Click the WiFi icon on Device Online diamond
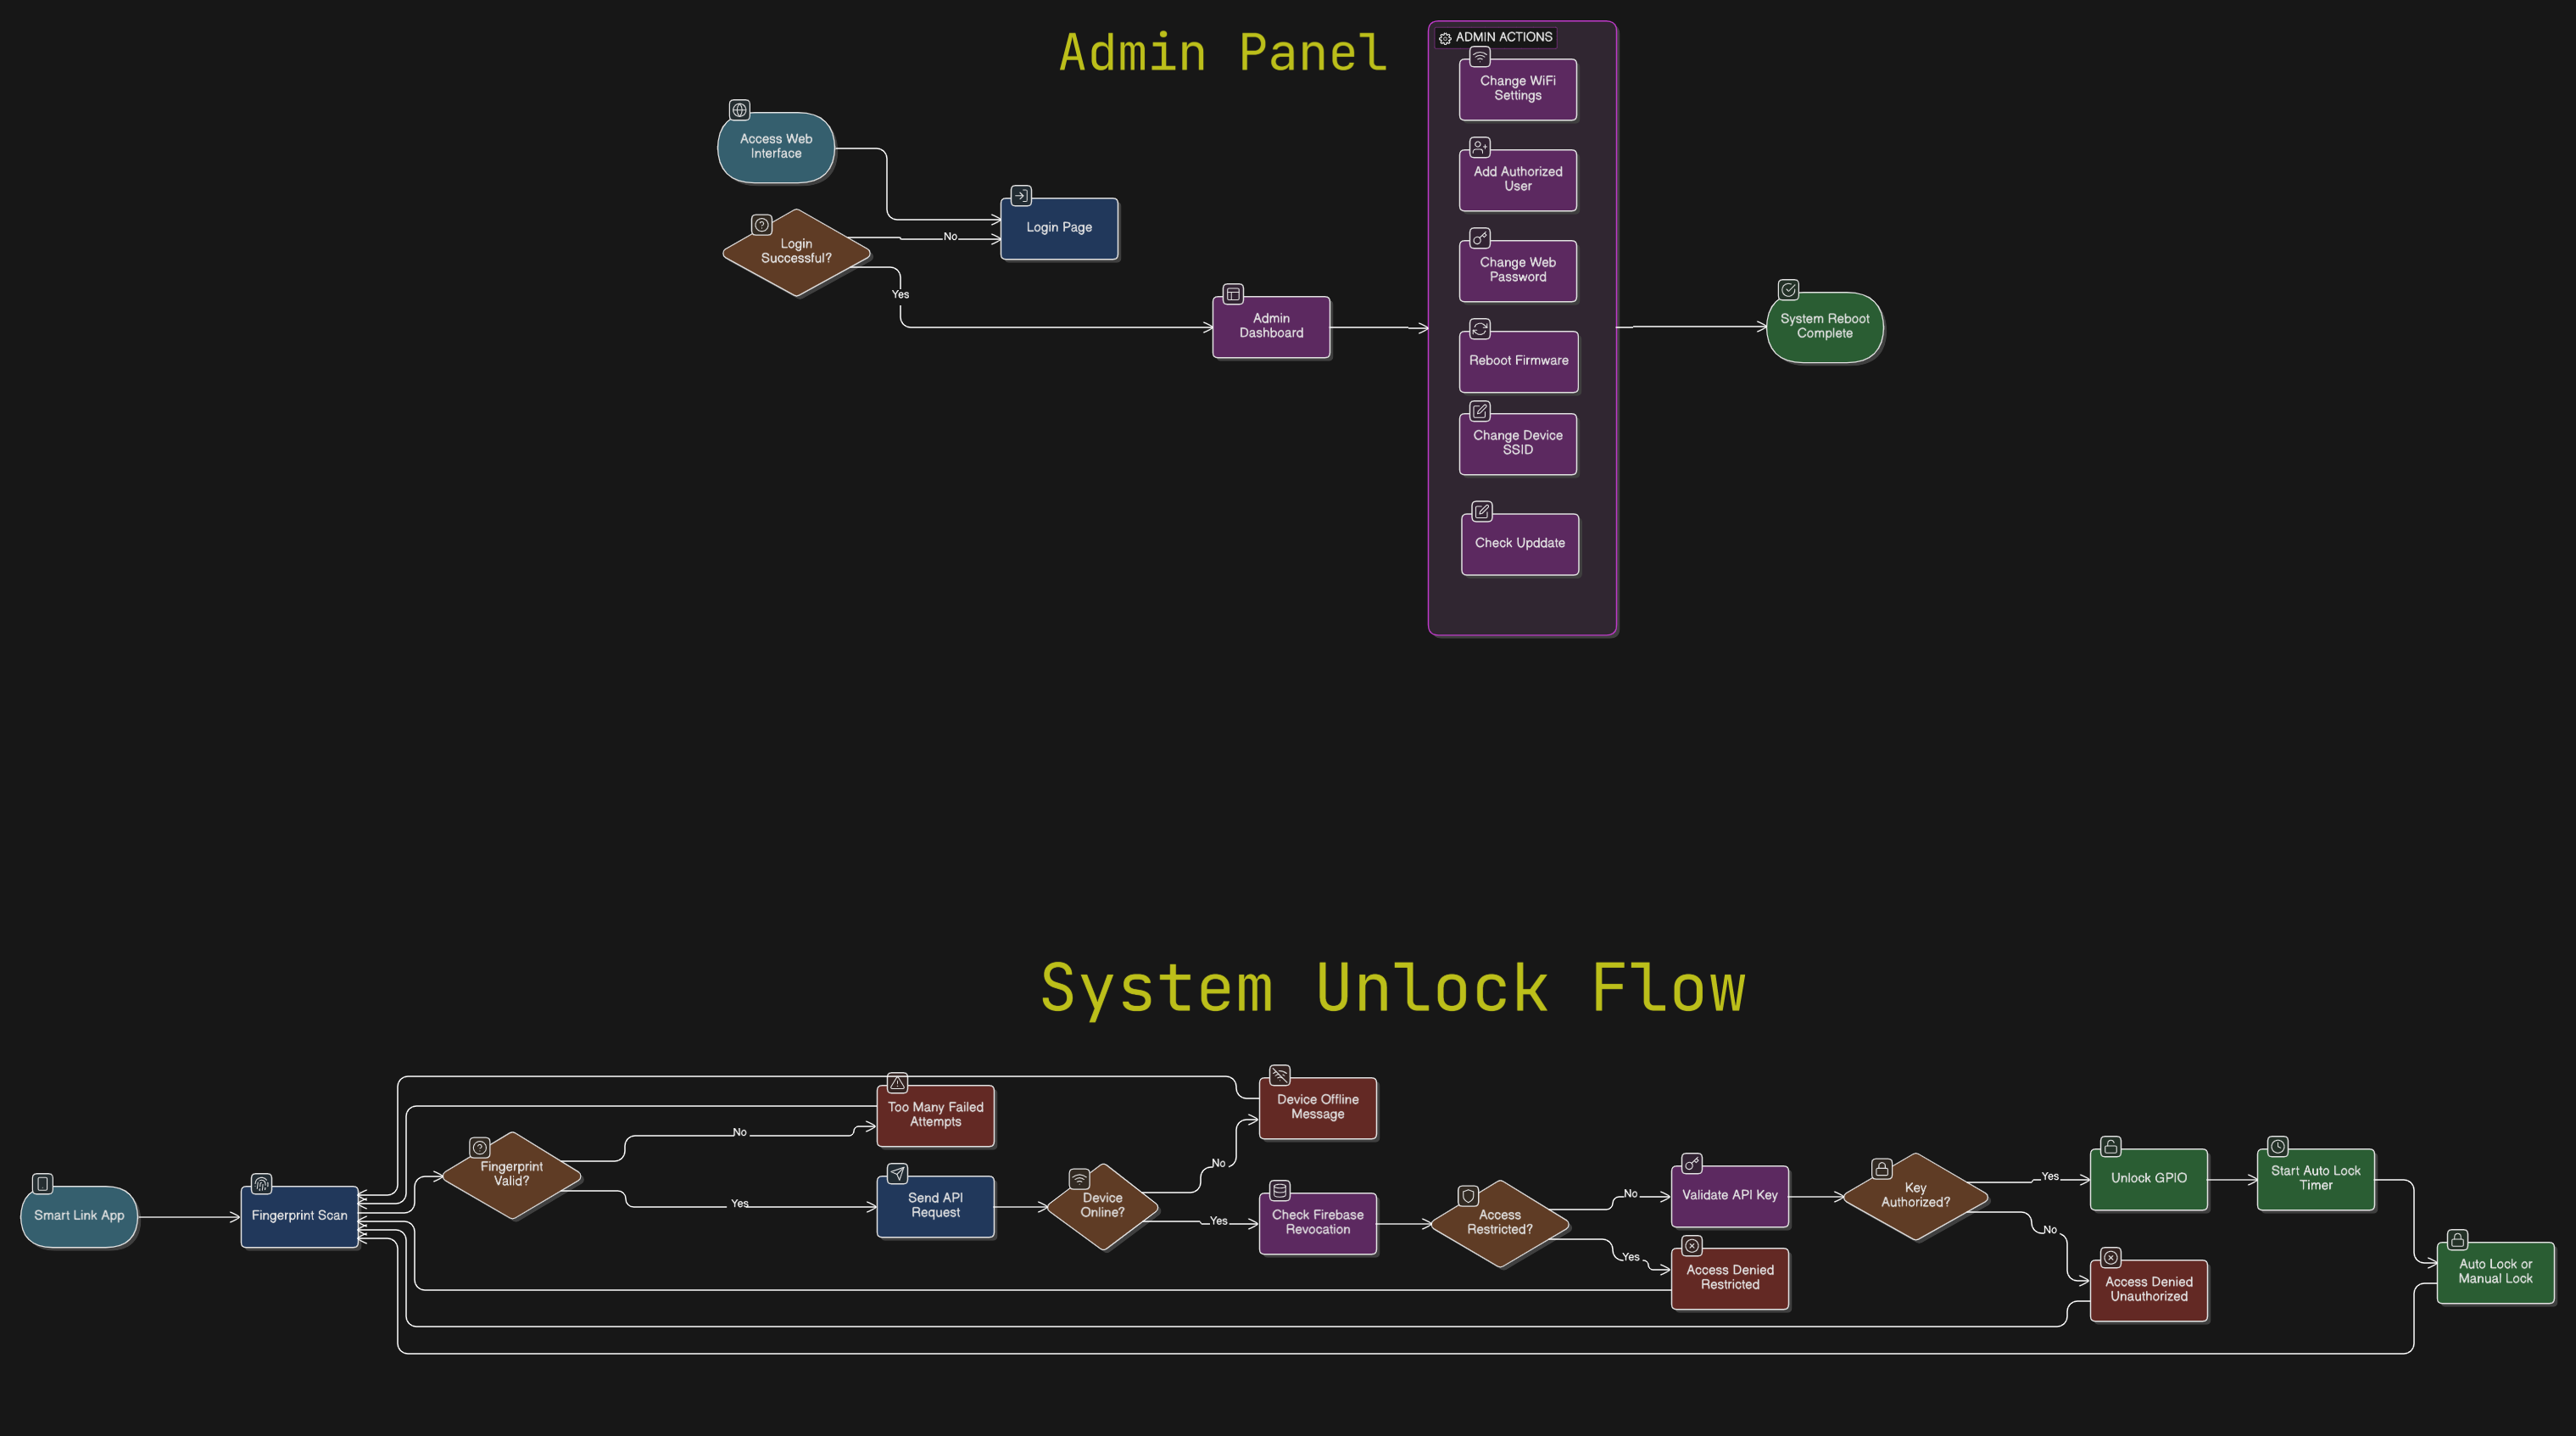 (1079, 1180)
